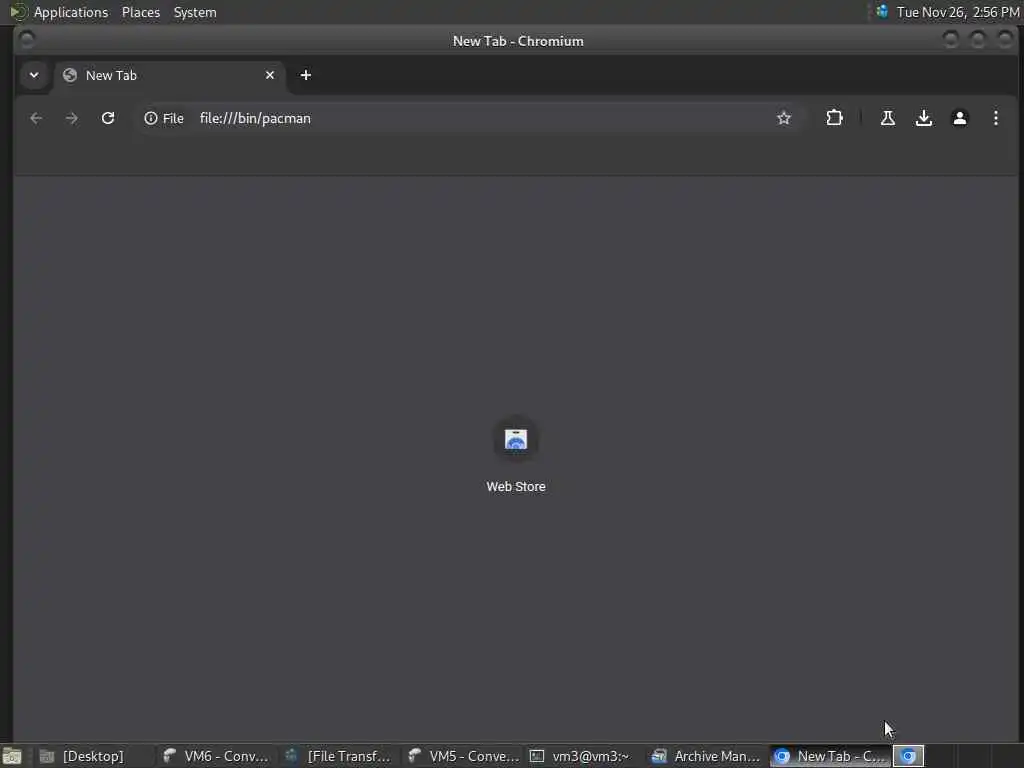This screenshot has height=768, width=1024.
Task: Switch to the [Desktop] taskbar window
Action: coord(93,756)
